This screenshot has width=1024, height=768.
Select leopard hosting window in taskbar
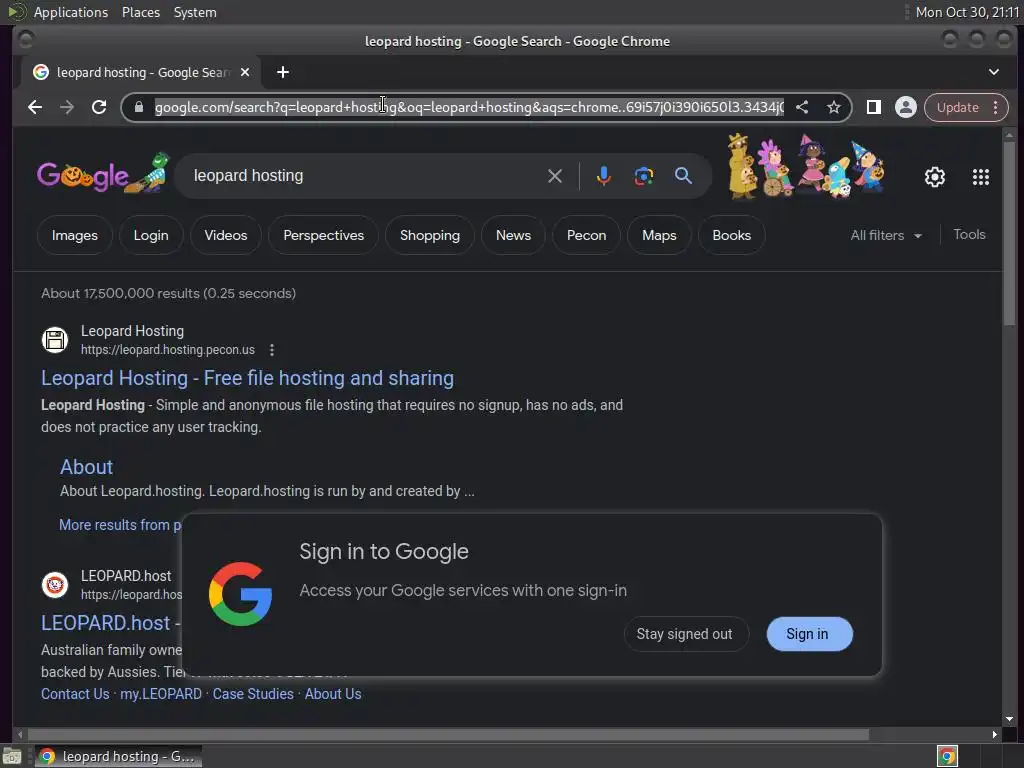pos(118,756)
